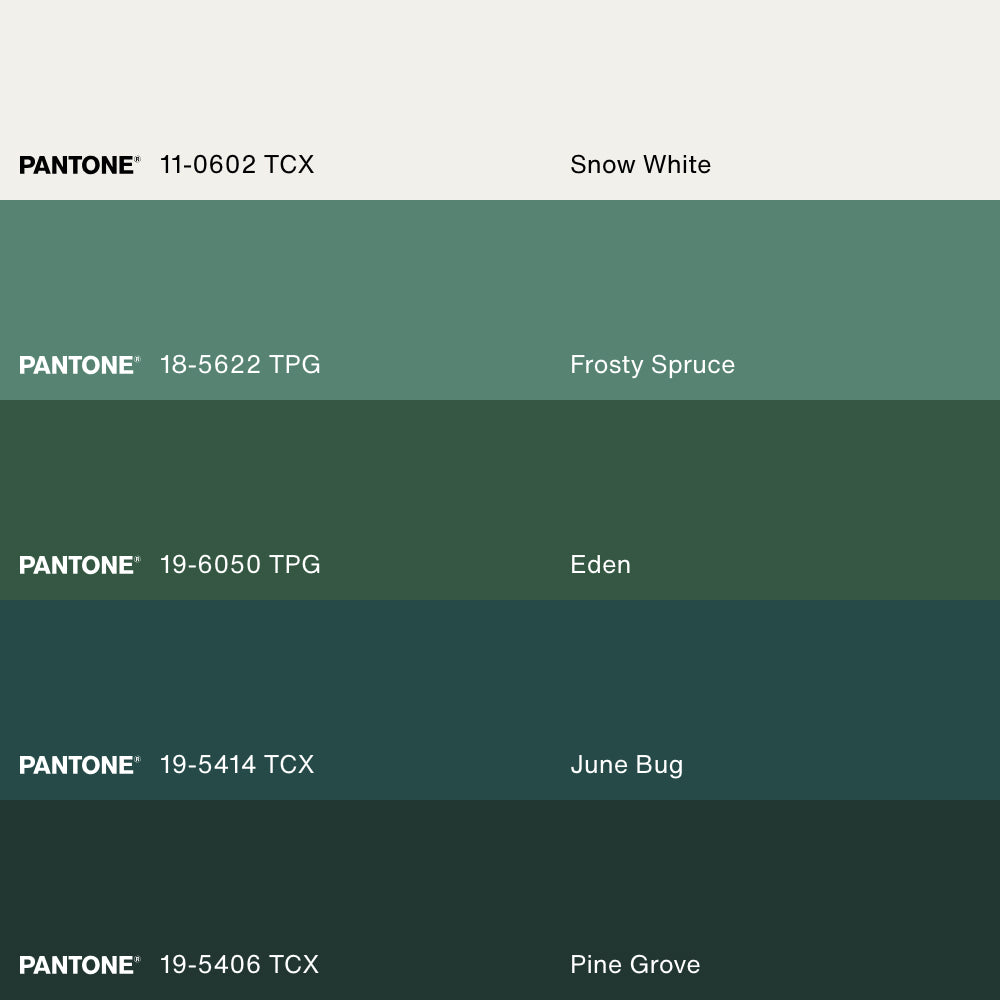The height and width of the screenshot is (1000, 1000).
Task: Select the "Eden" color name
Action: pyautogui.click(x=600, y=565)
